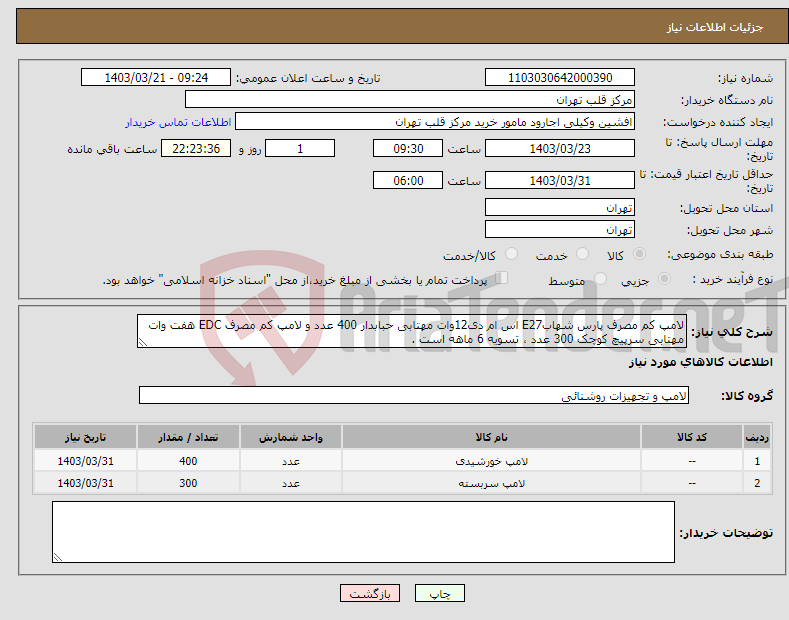
Task: Select the جزیی purchase type radio
Action: point(664,278)
